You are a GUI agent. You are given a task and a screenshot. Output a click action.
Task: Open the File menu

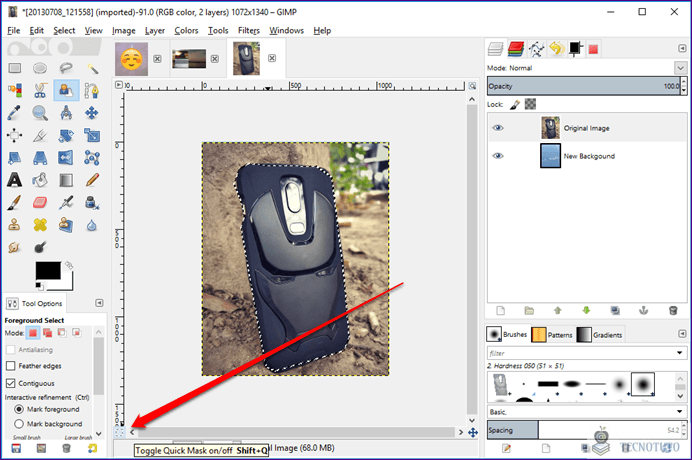(x=14, y=30)
